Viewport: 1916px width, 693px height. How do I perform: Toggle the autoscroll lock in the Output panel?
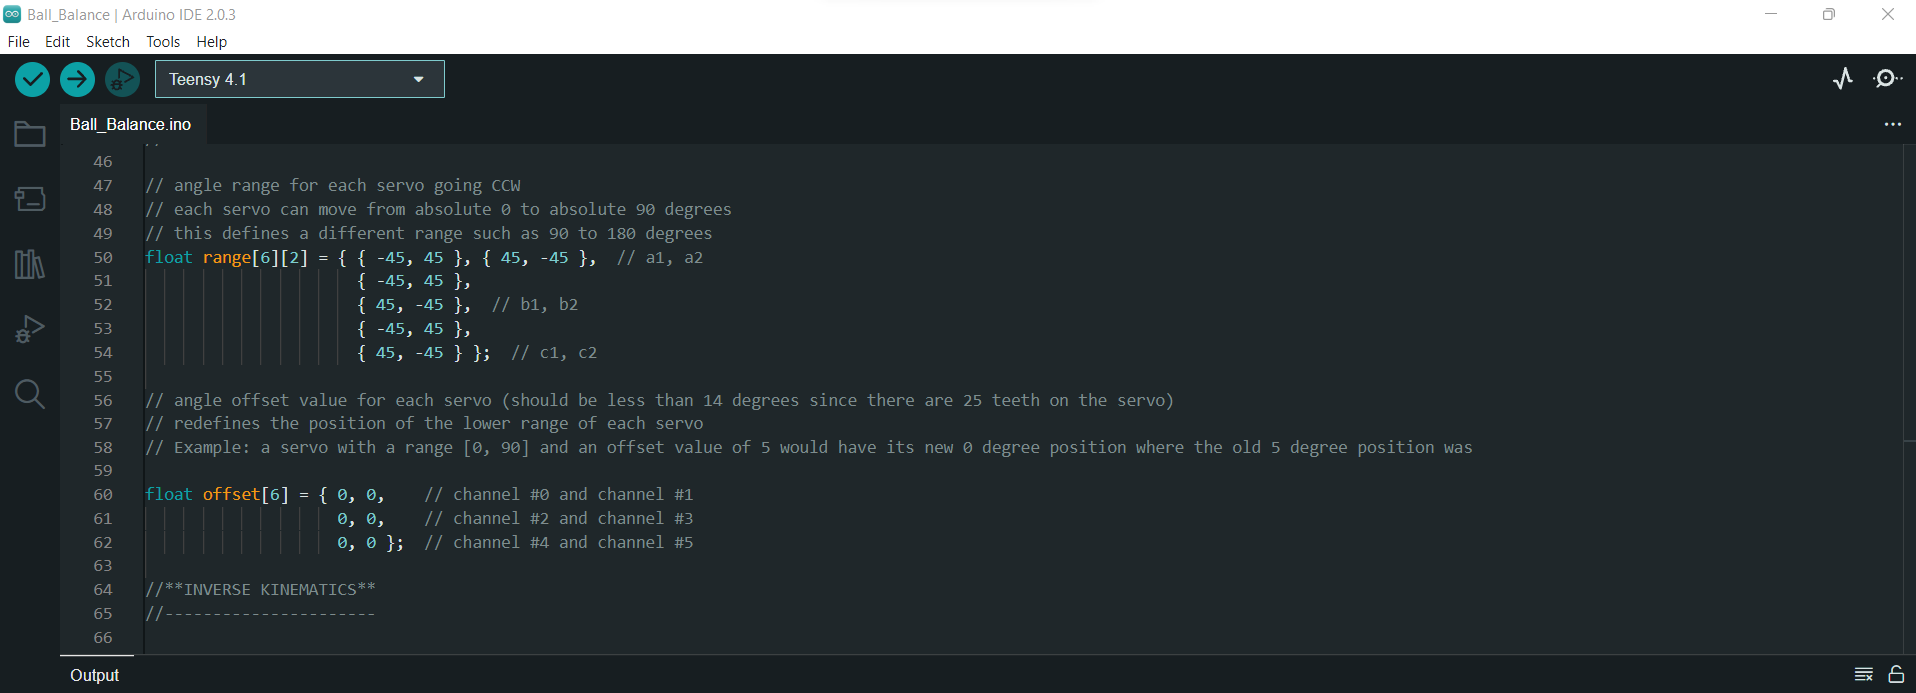tap(1896, 675)
